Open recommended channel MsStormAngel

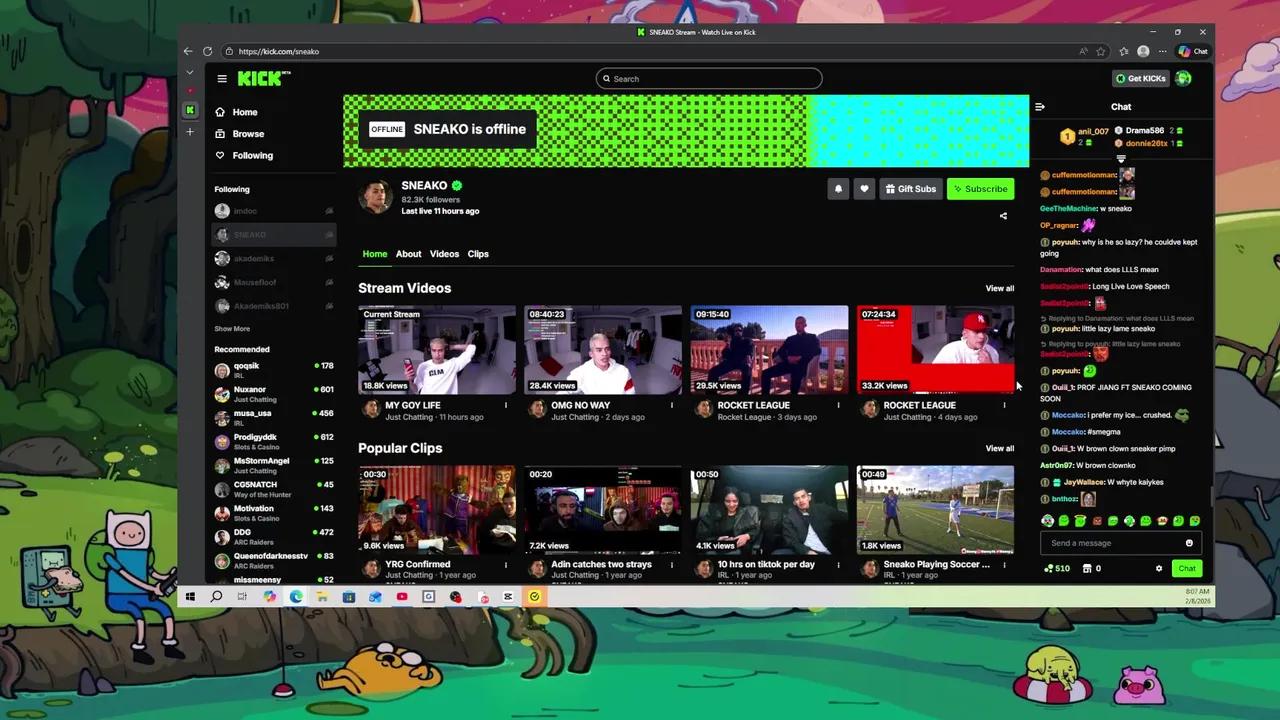(x=274, y=465)
